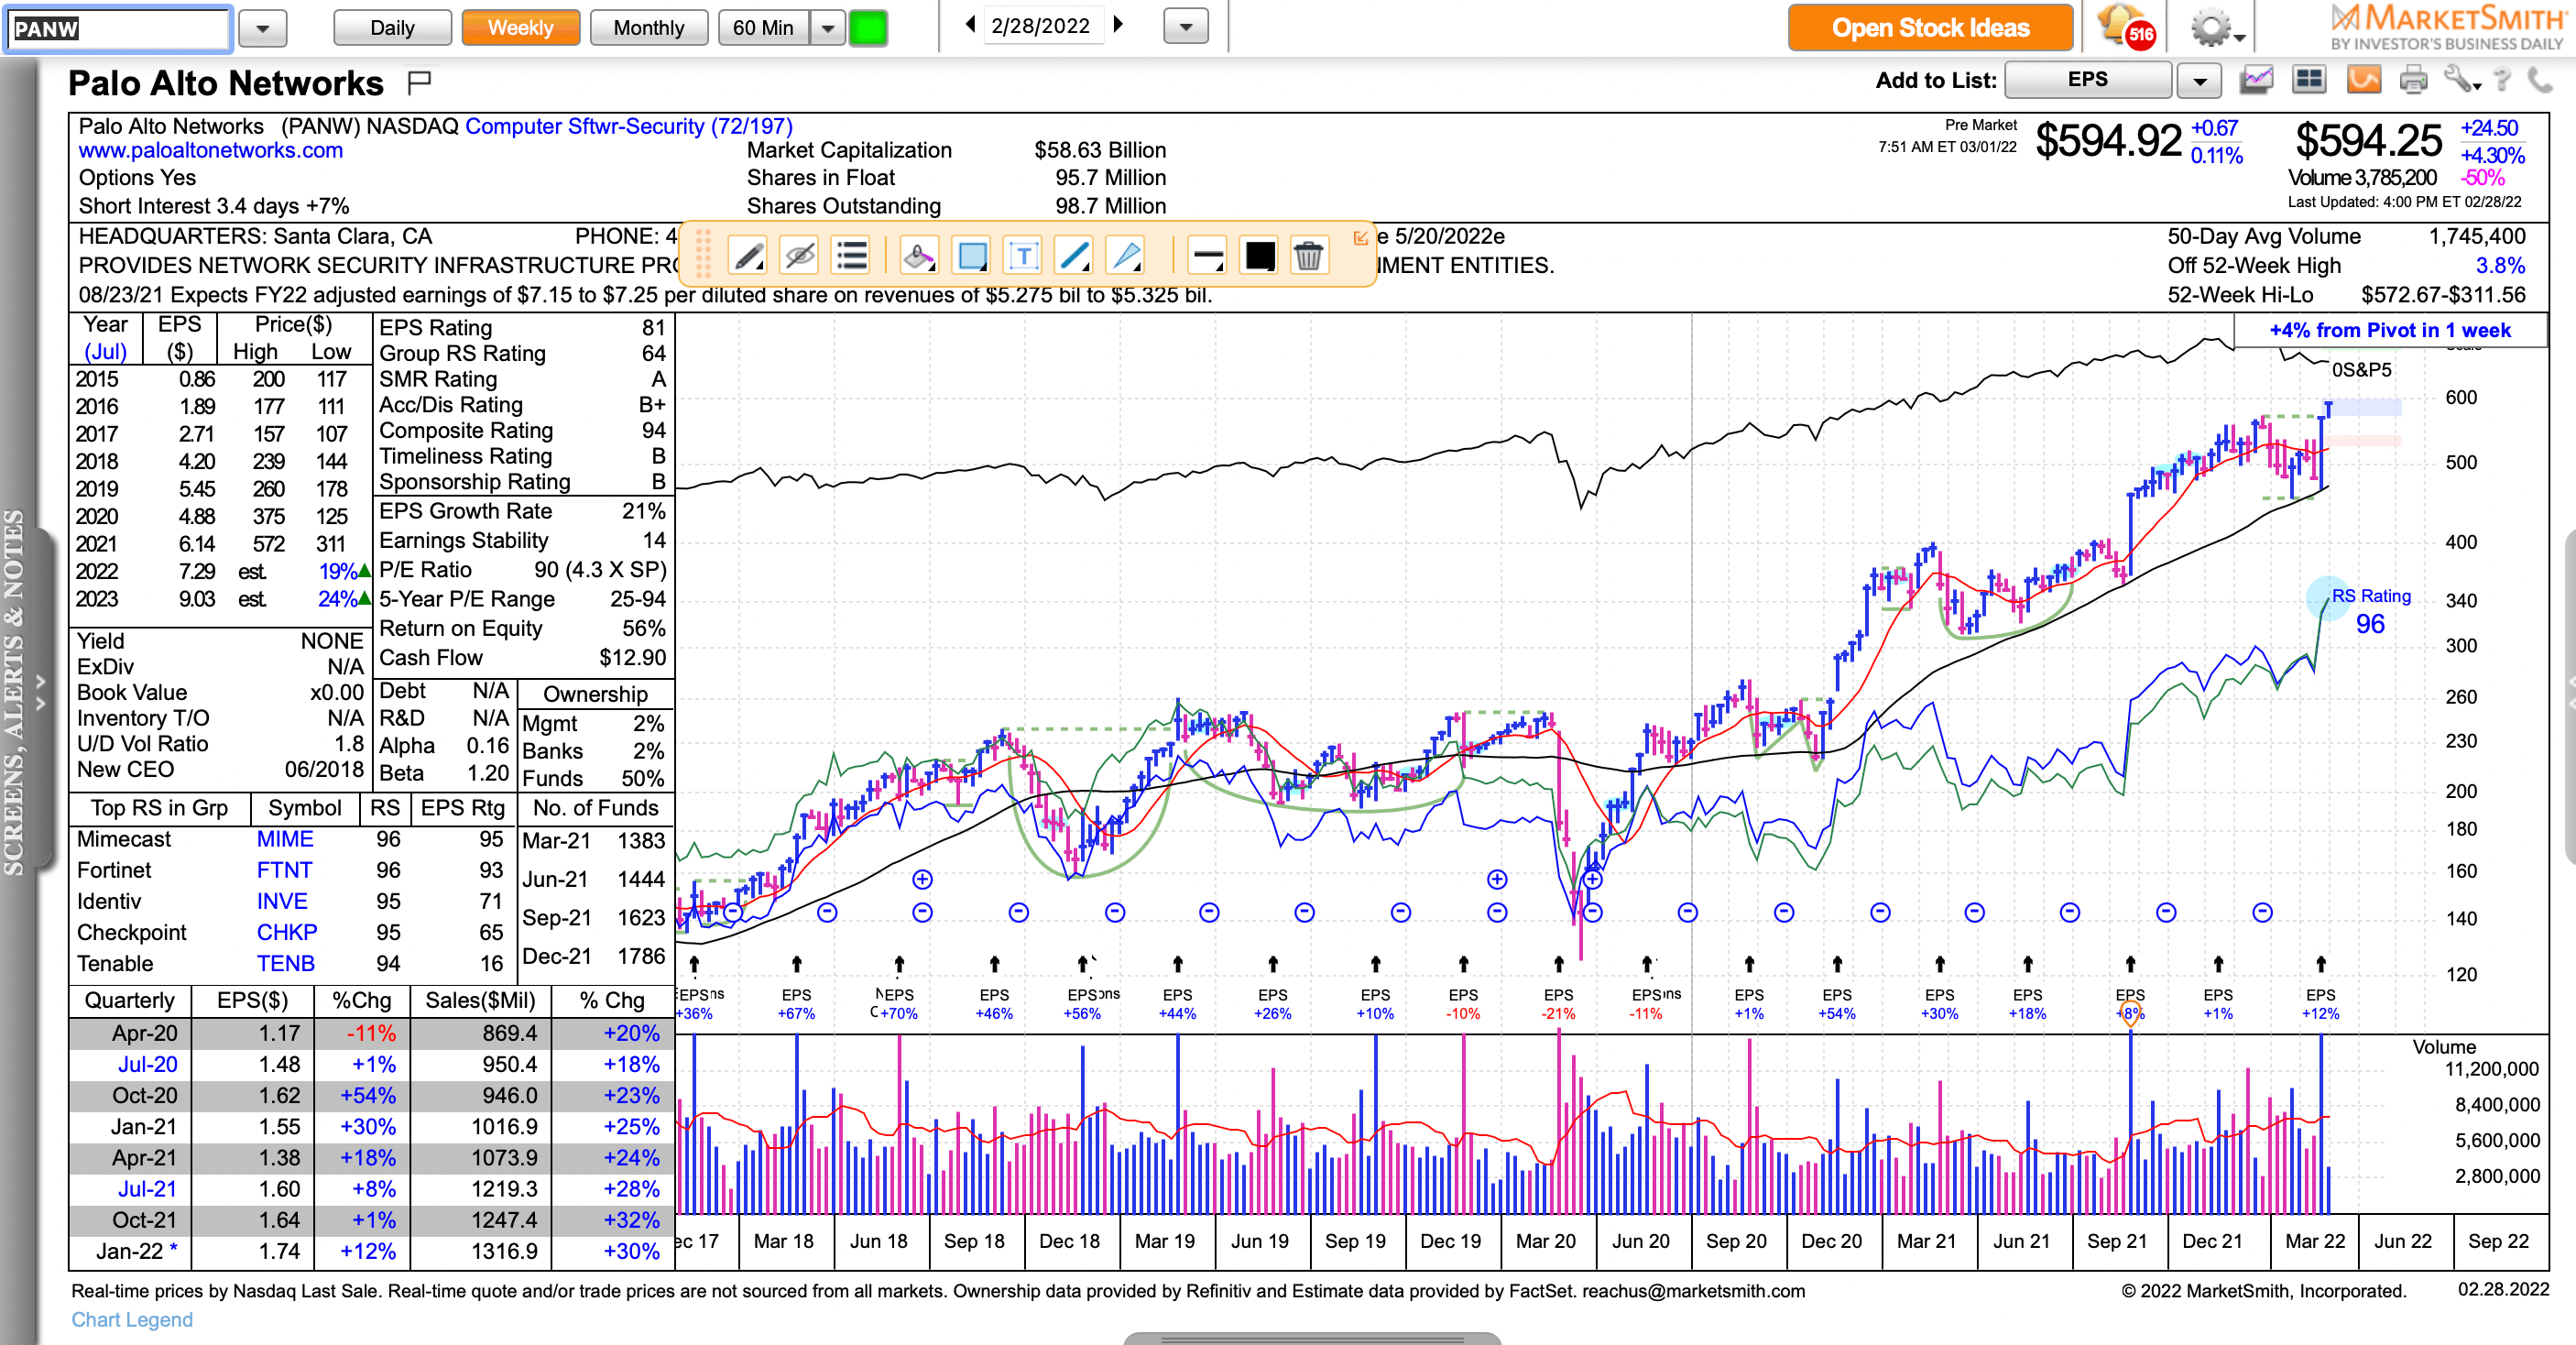Open the black color swatch picker
The height and width of the screenshot is (1345, 2576).
pyautogui.click(x=1260, y=256)
